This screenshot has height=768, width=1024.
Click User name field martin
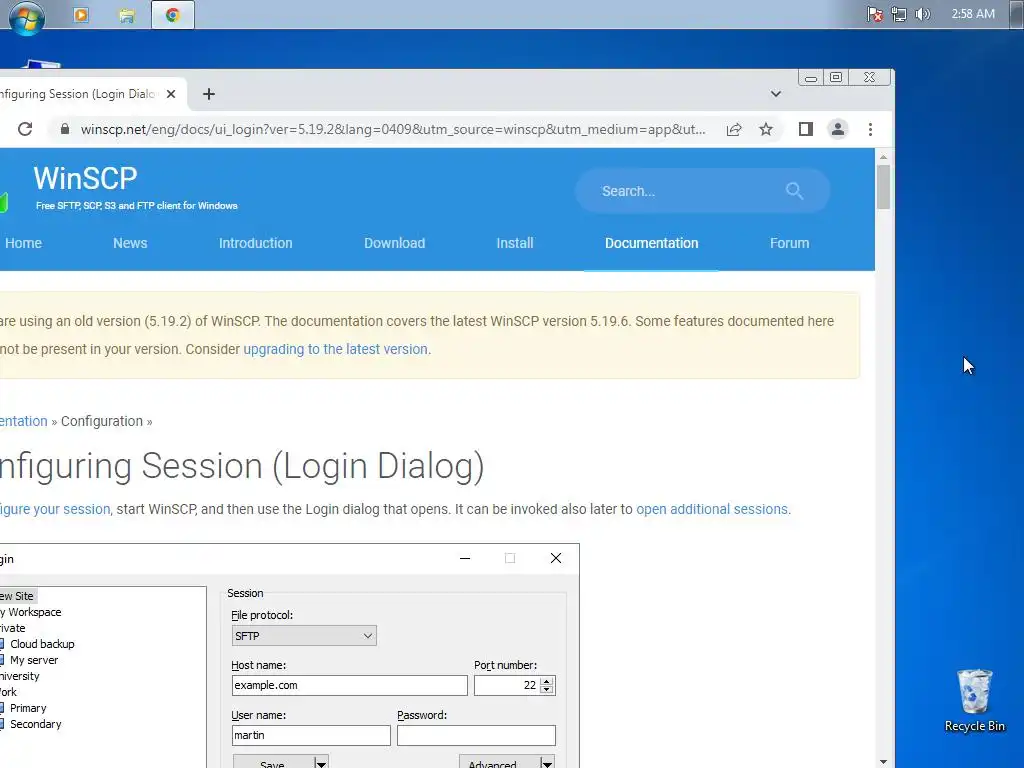pos(311,735)
